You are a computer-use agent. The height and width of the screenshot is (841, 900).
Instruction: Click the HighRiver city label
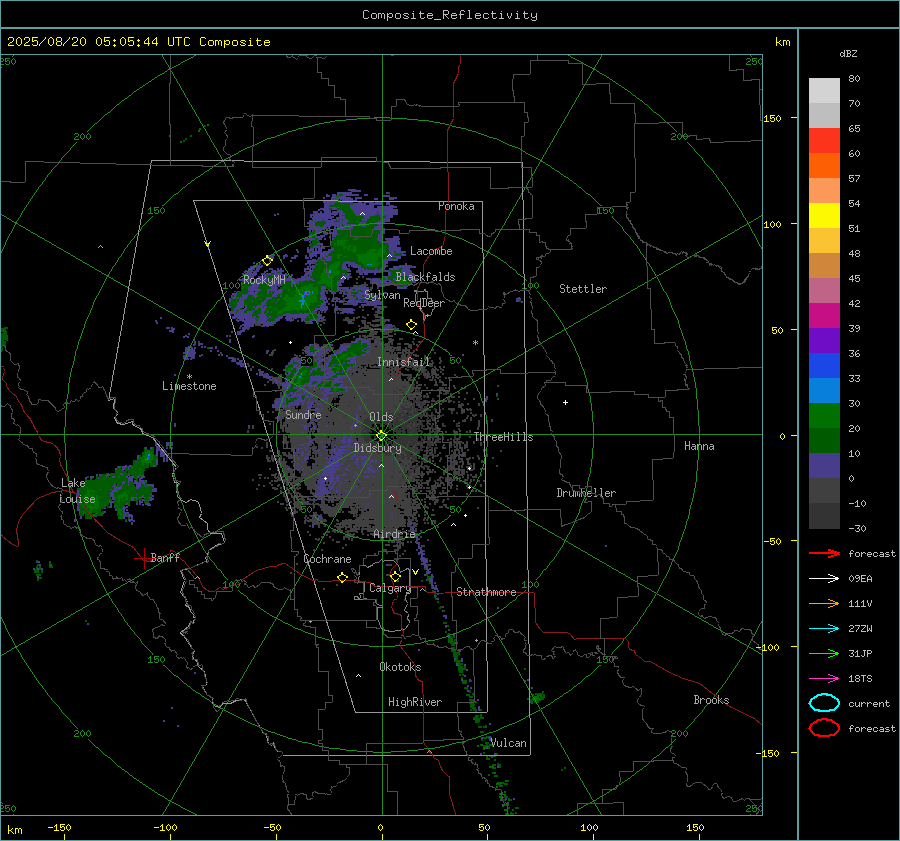click(x=415, y=702)
